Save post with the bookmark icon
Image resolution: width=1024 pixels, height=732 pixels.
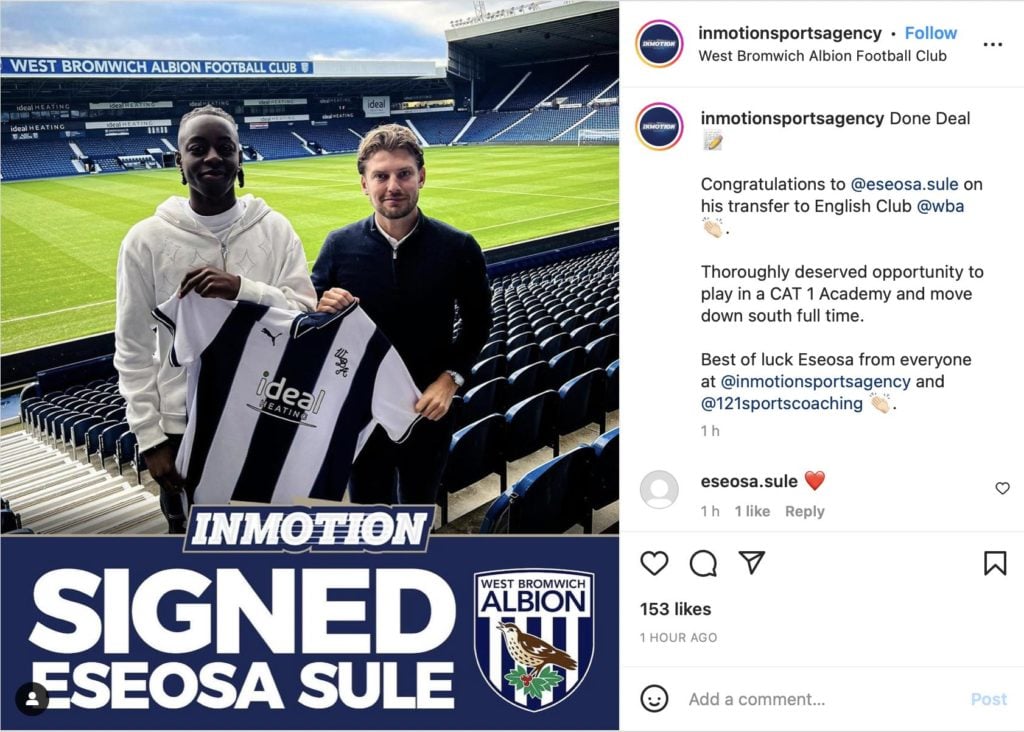[995, 563]
